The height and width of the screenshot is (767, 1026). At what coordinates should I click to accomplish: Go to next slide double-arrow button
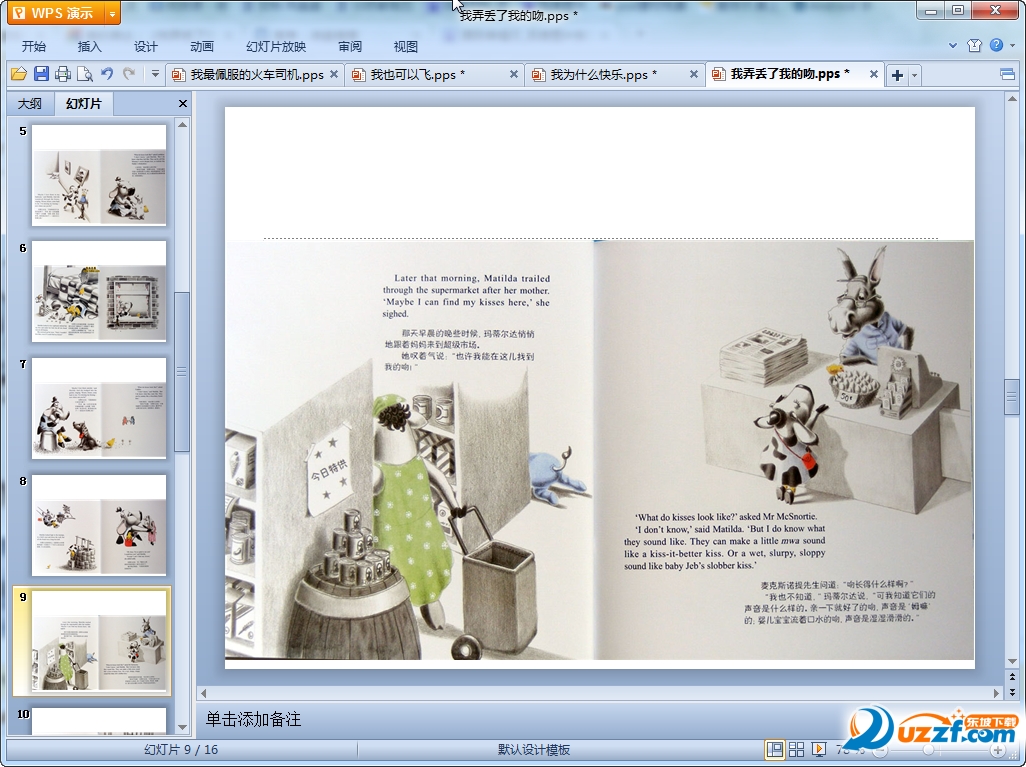pos(1012,692)
